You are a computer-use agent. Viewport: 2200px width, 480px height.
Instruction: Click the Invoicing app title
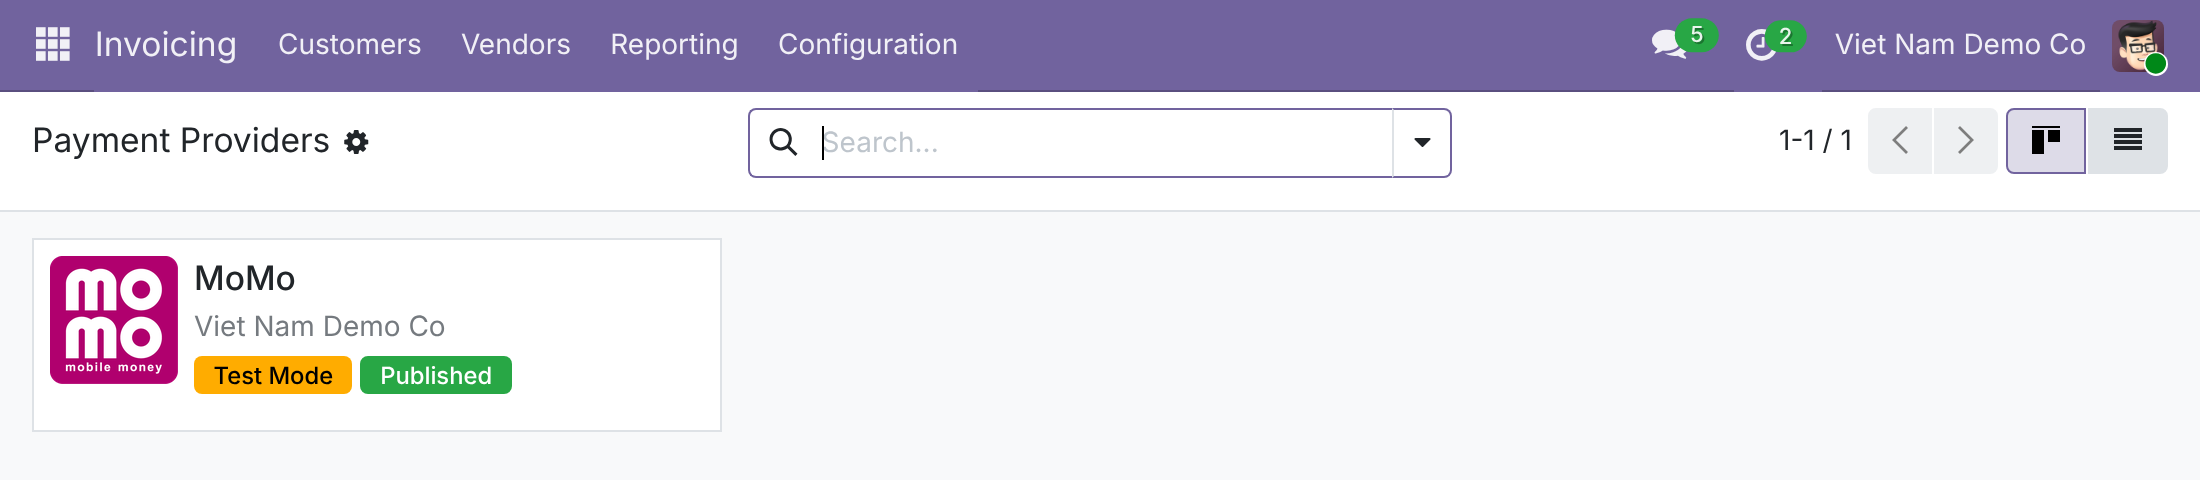pos(166,45)
